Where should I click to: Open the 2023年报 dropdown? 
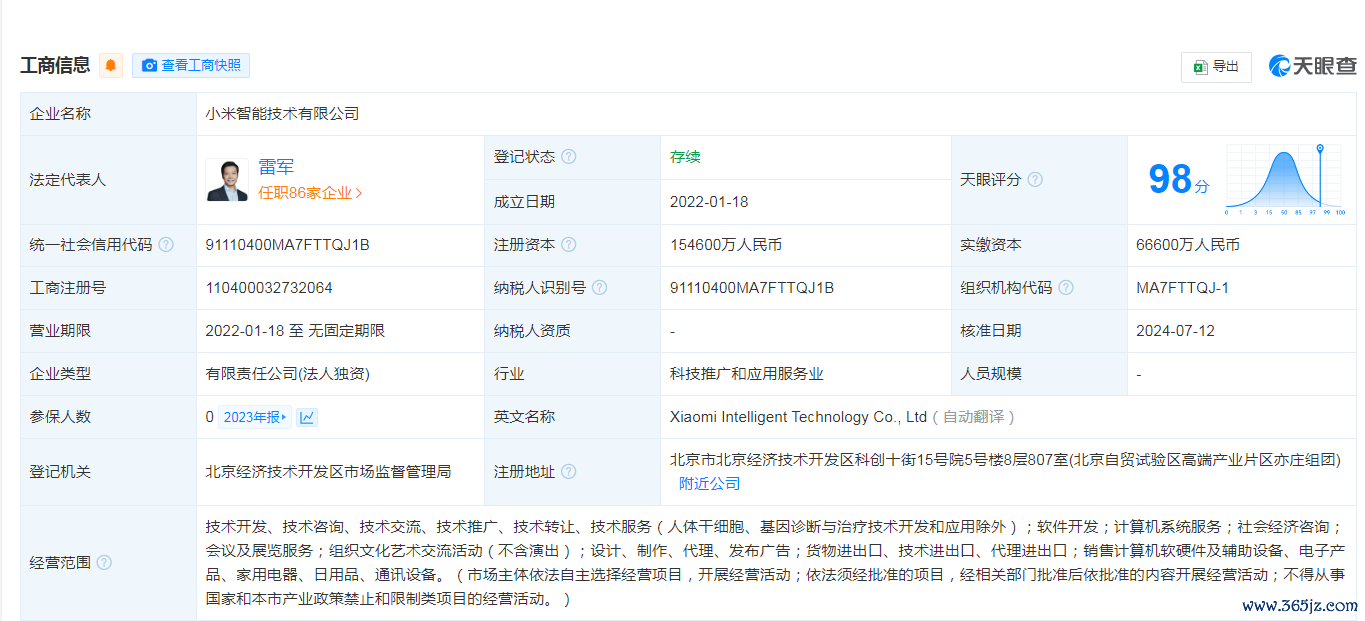pyautogui.click(x=254, y=417)
